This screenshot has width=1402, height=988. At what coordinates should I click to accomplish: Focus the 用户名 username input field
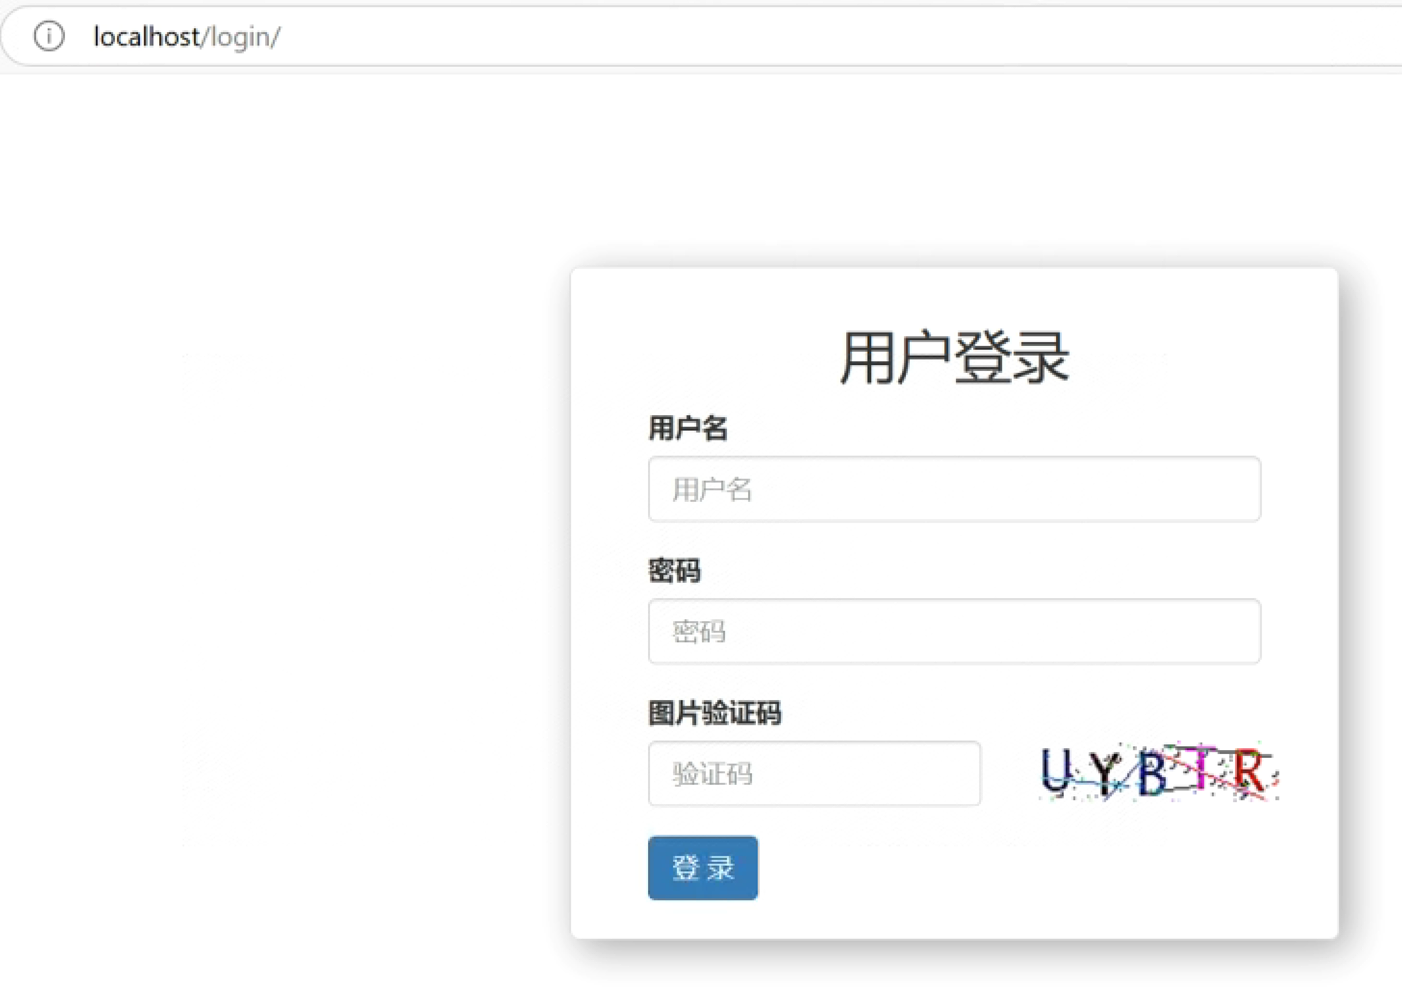click(954, 489)
